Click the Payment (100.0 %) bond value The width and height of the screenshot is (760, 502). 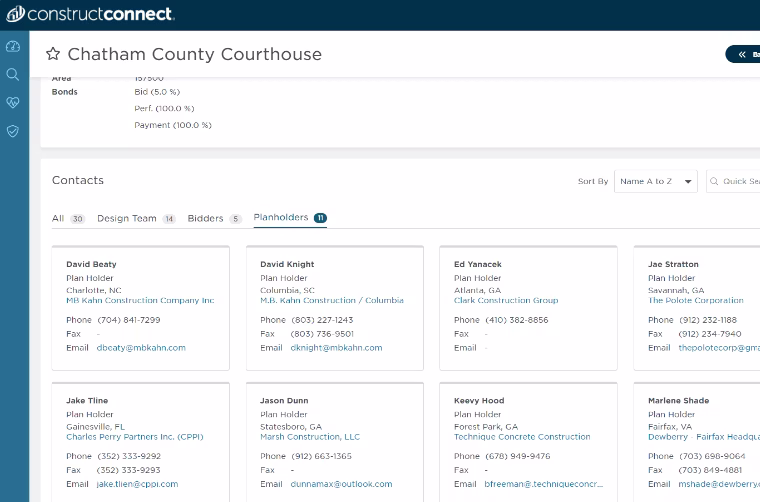point(173,125)
